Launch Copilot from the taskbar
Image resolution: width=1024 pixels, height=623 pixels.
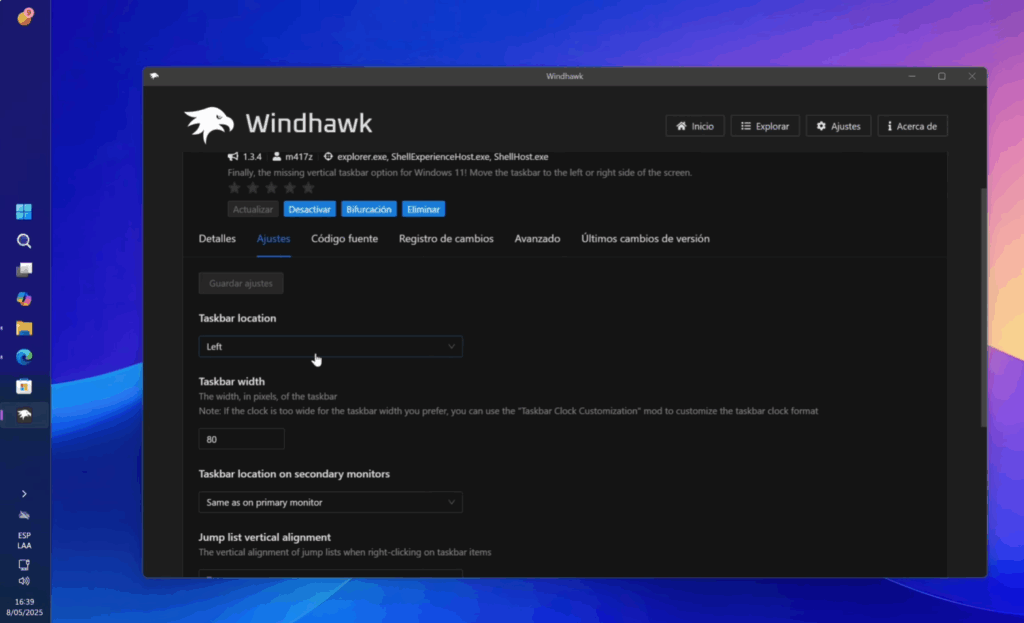(24, 299)
